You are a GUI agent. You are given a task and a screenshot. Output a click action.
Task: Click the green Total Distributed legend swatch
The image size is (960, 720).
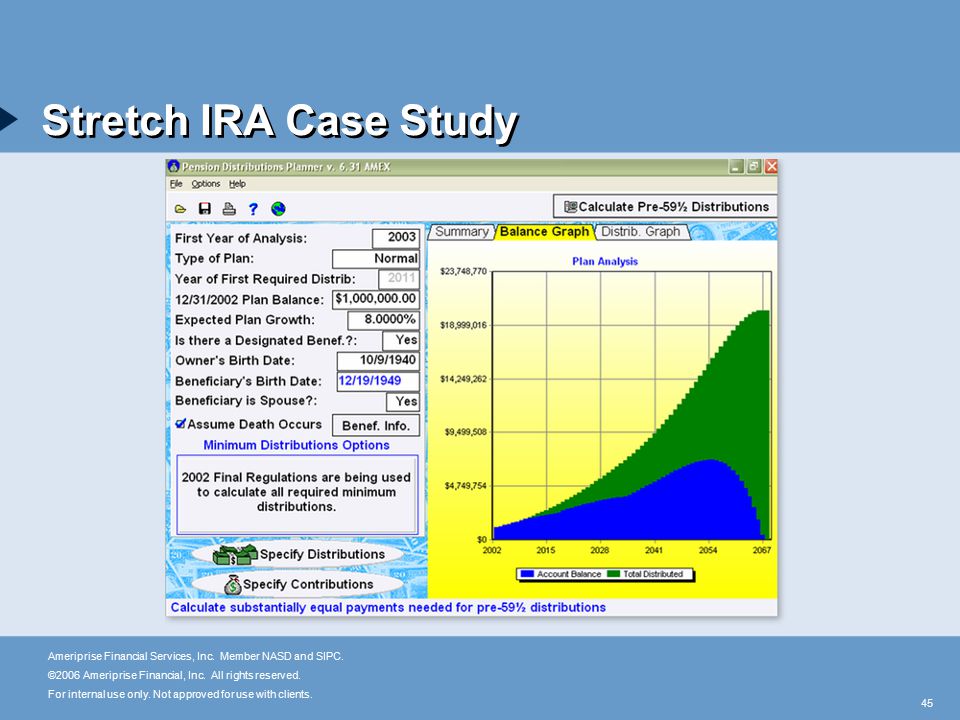click(x=613, y=574)
